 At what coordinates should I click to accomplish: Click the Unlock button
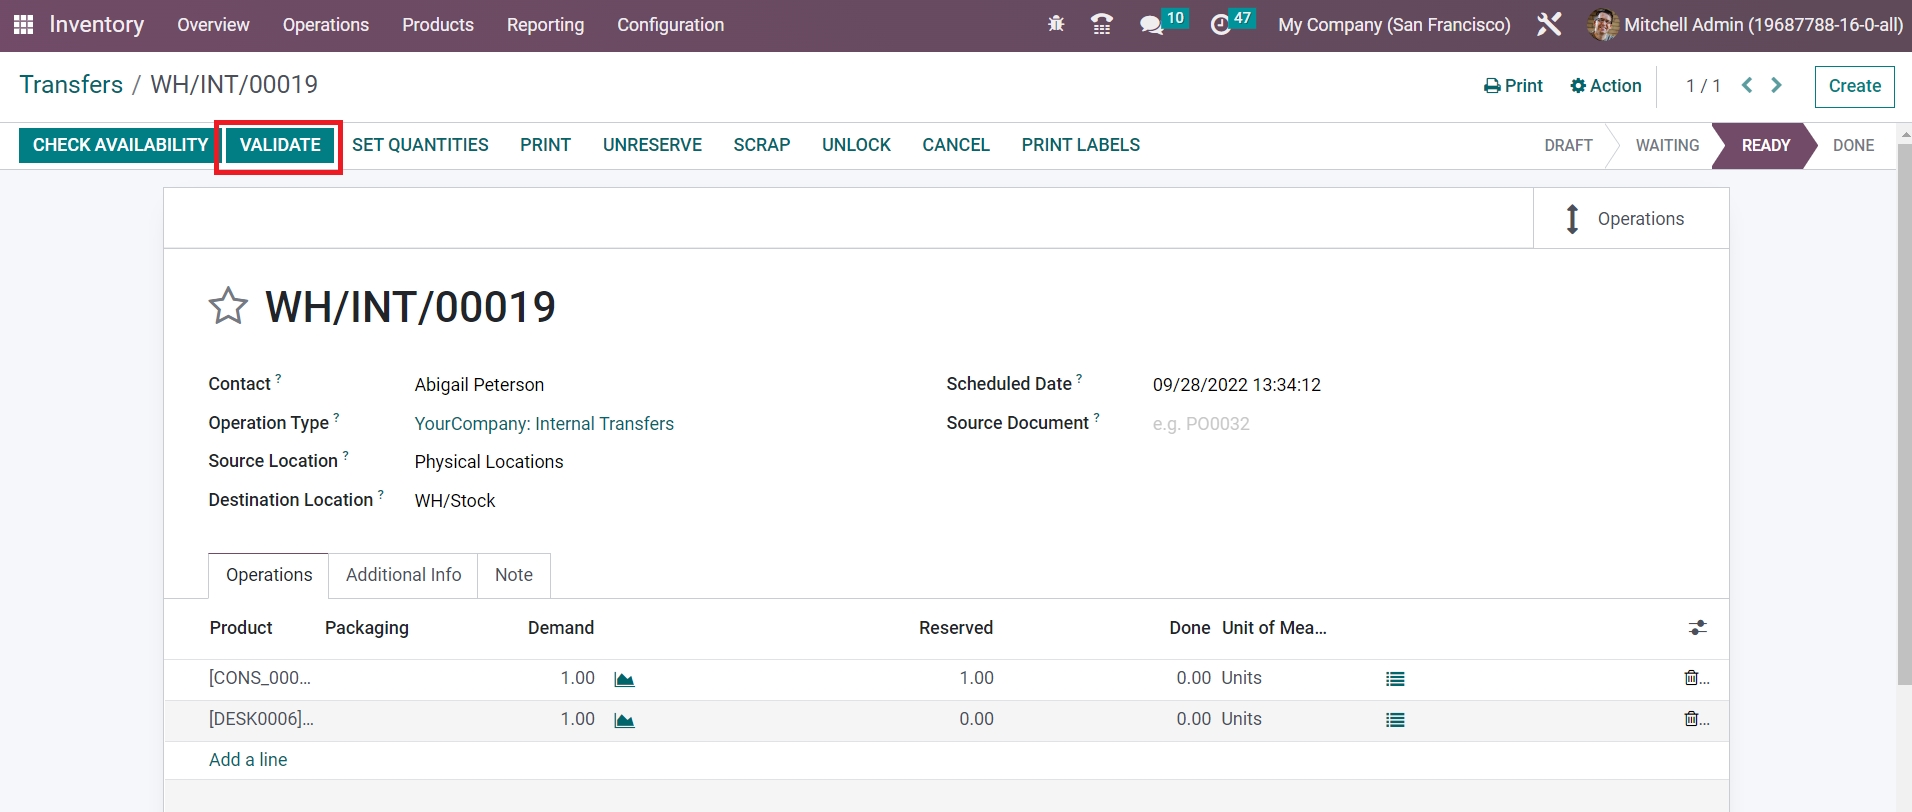click(x=856, y=145)
